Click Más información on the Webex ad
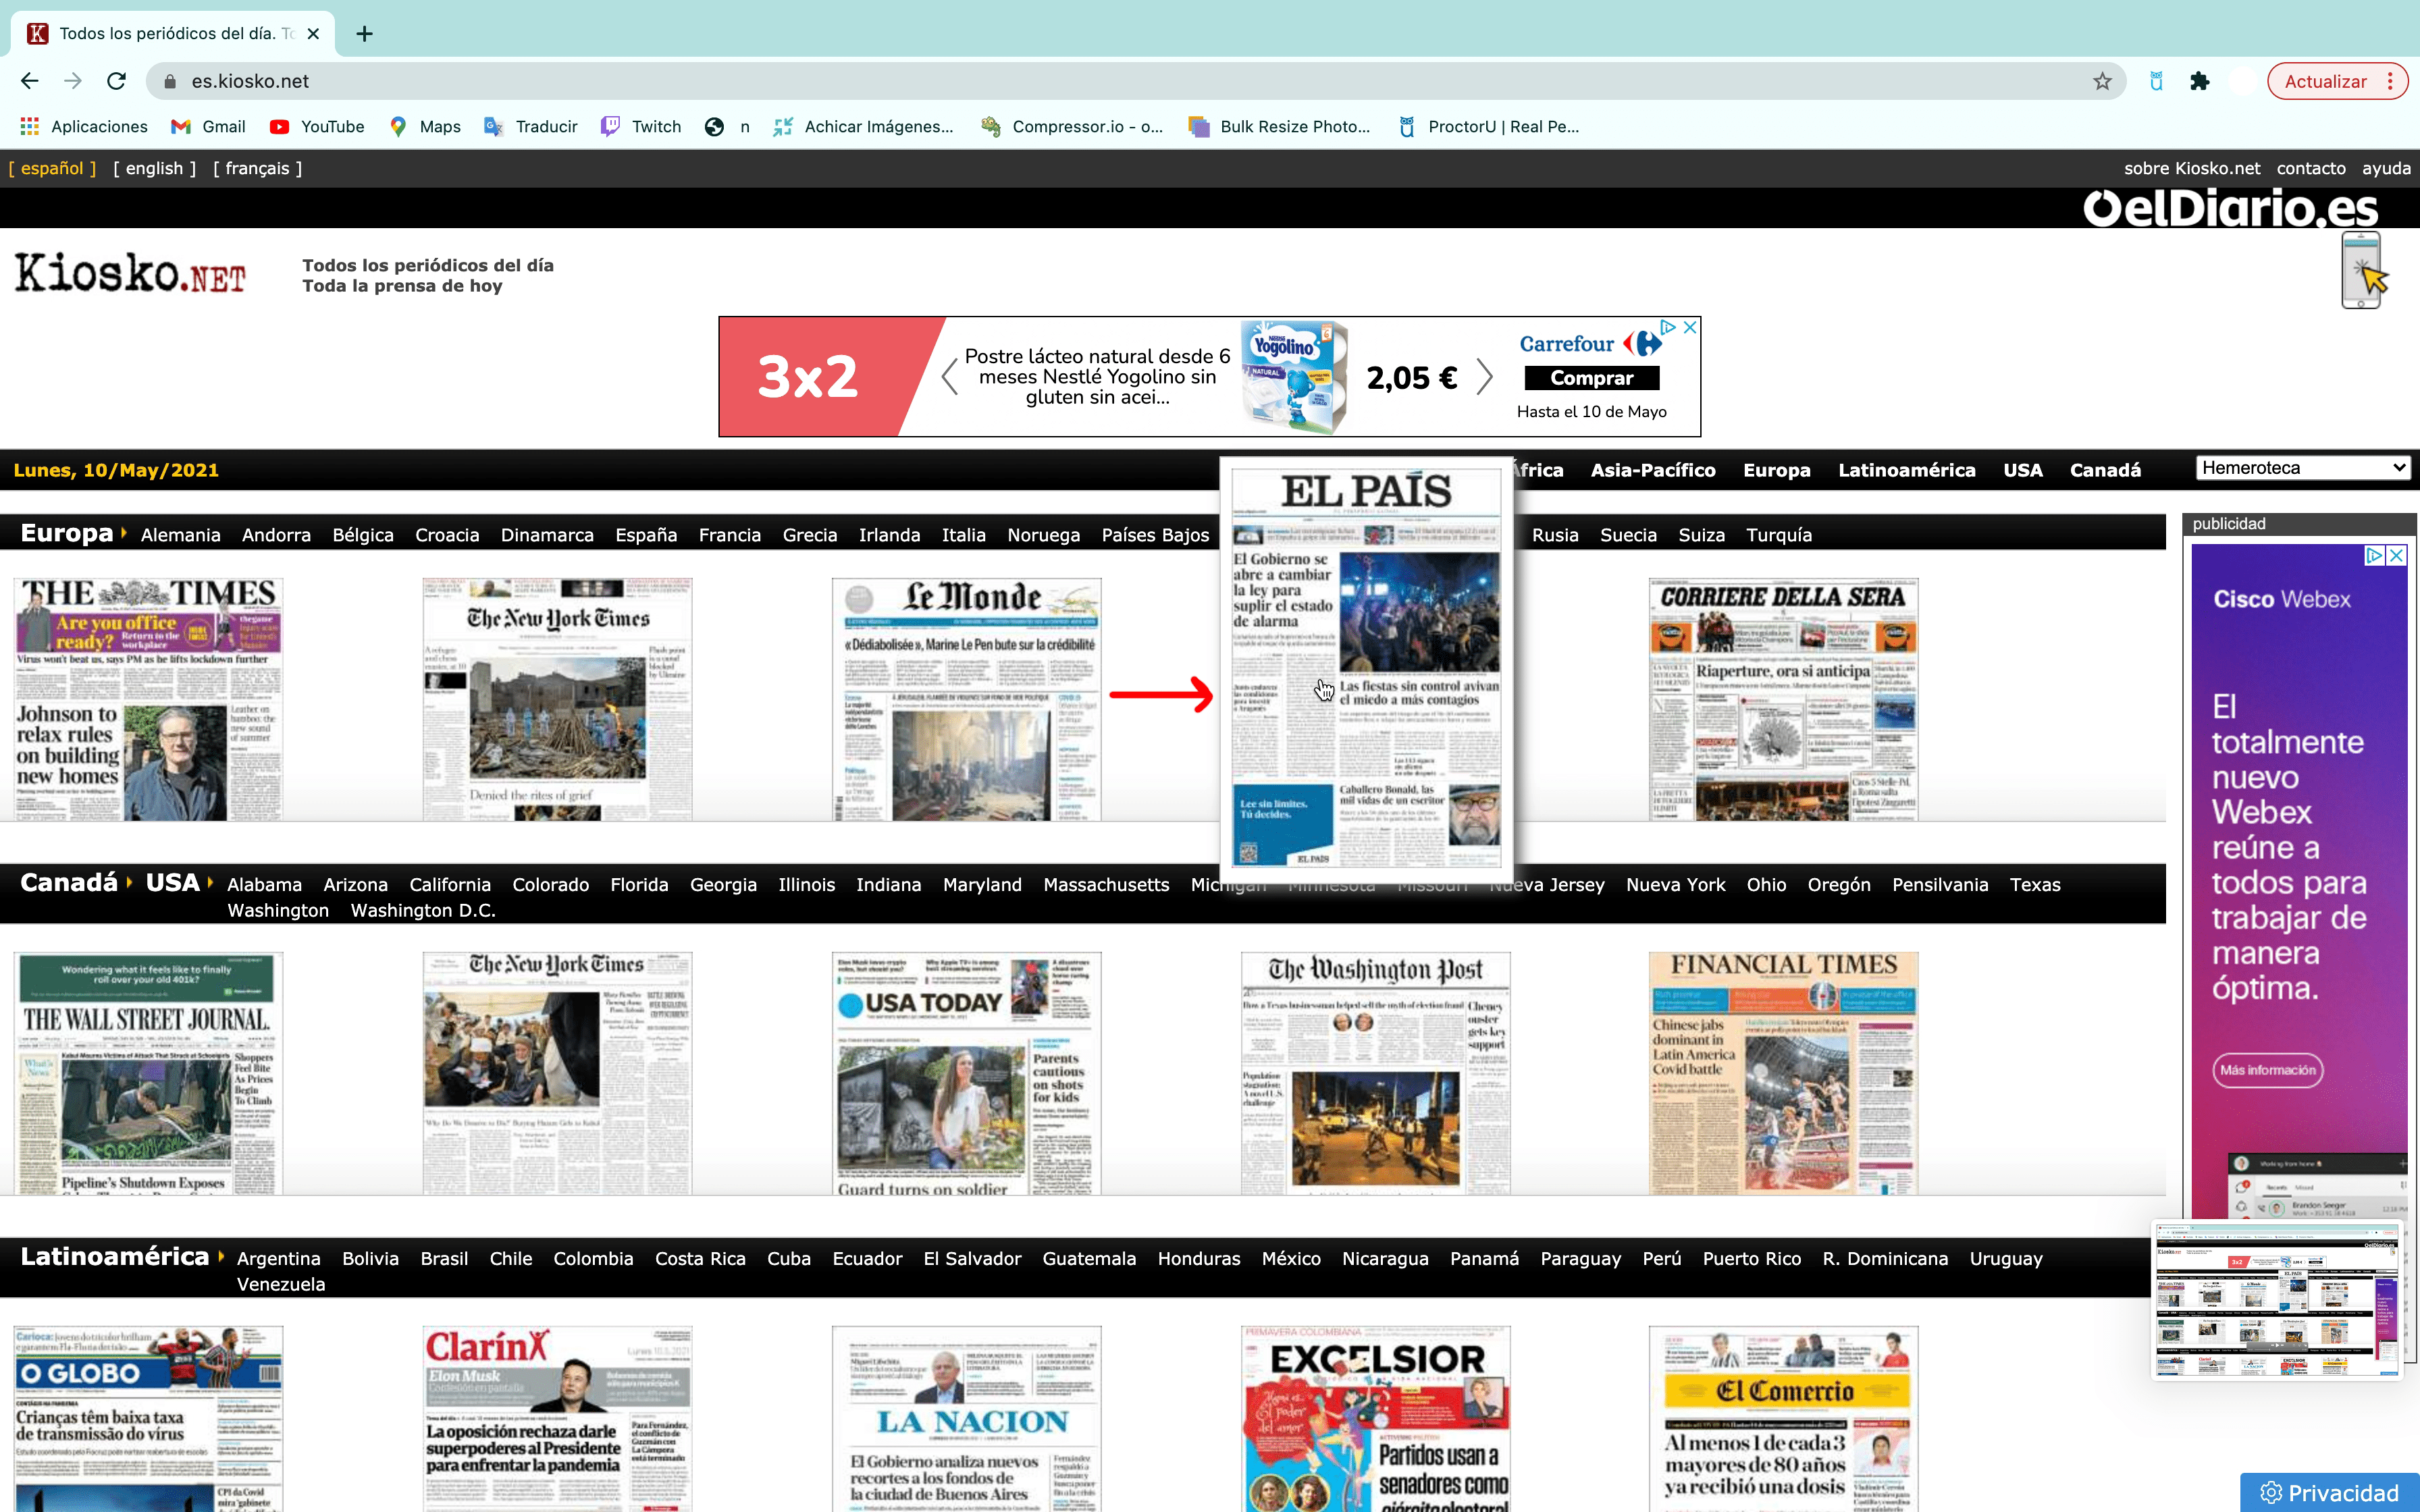This screenshot has width=2420, height=1512. click(x=2267, y=1070)
